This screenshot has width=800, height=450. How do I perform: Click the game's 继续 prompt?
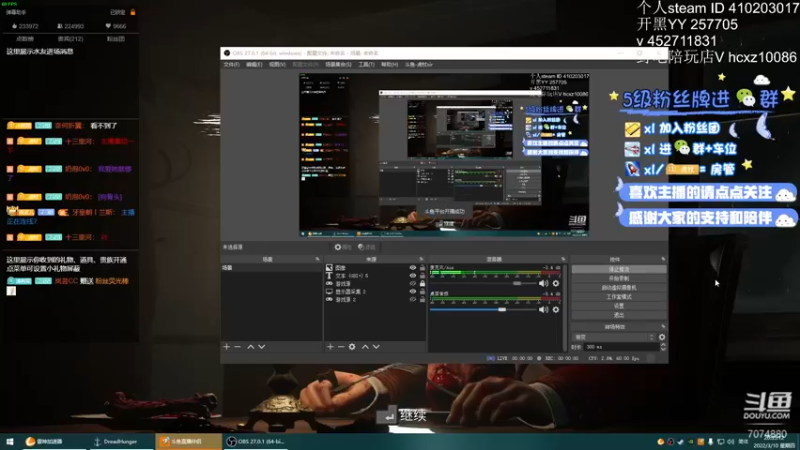402,416
